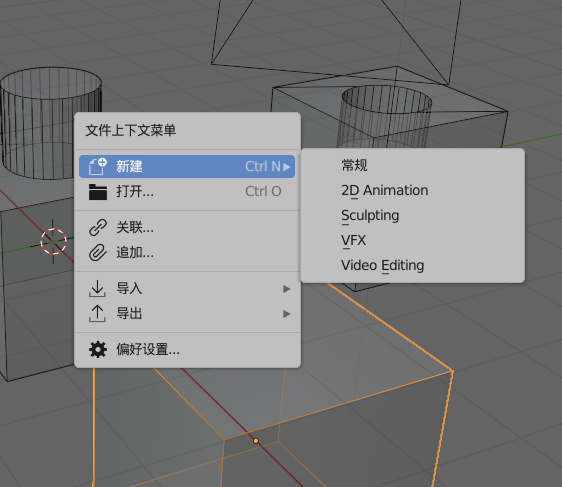The image size is (562, 487).
Task: Select the 新建 menu entry
Action: click(x=187, y=166)
